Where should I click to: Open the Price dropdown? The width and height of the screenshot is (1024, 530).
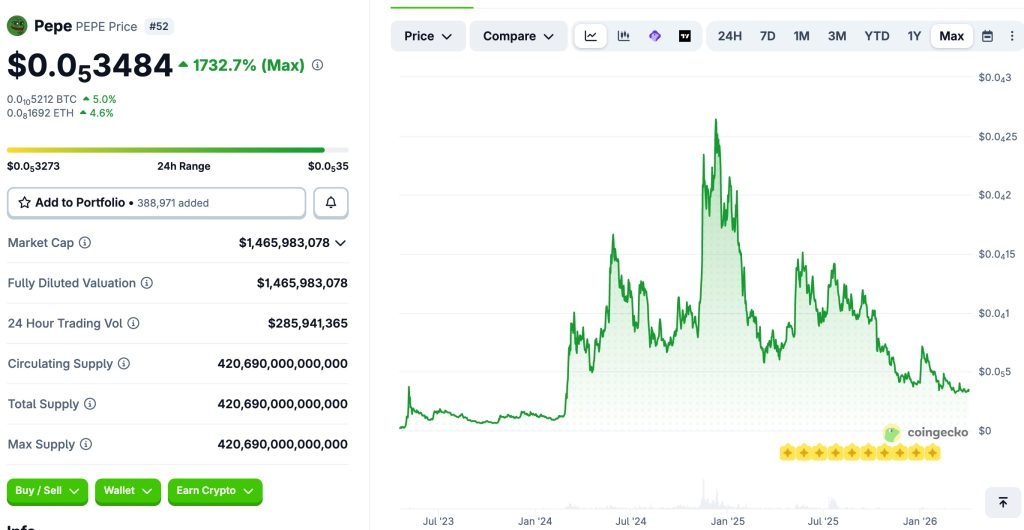(428, 37)
